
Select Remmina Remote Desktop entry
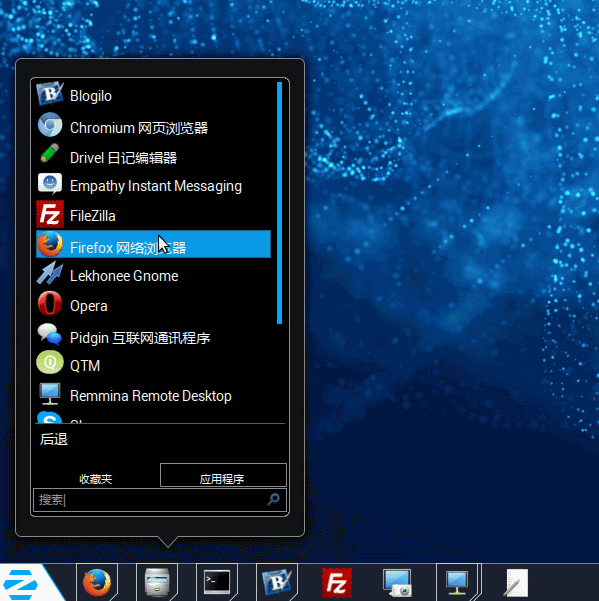coord(151,396)
